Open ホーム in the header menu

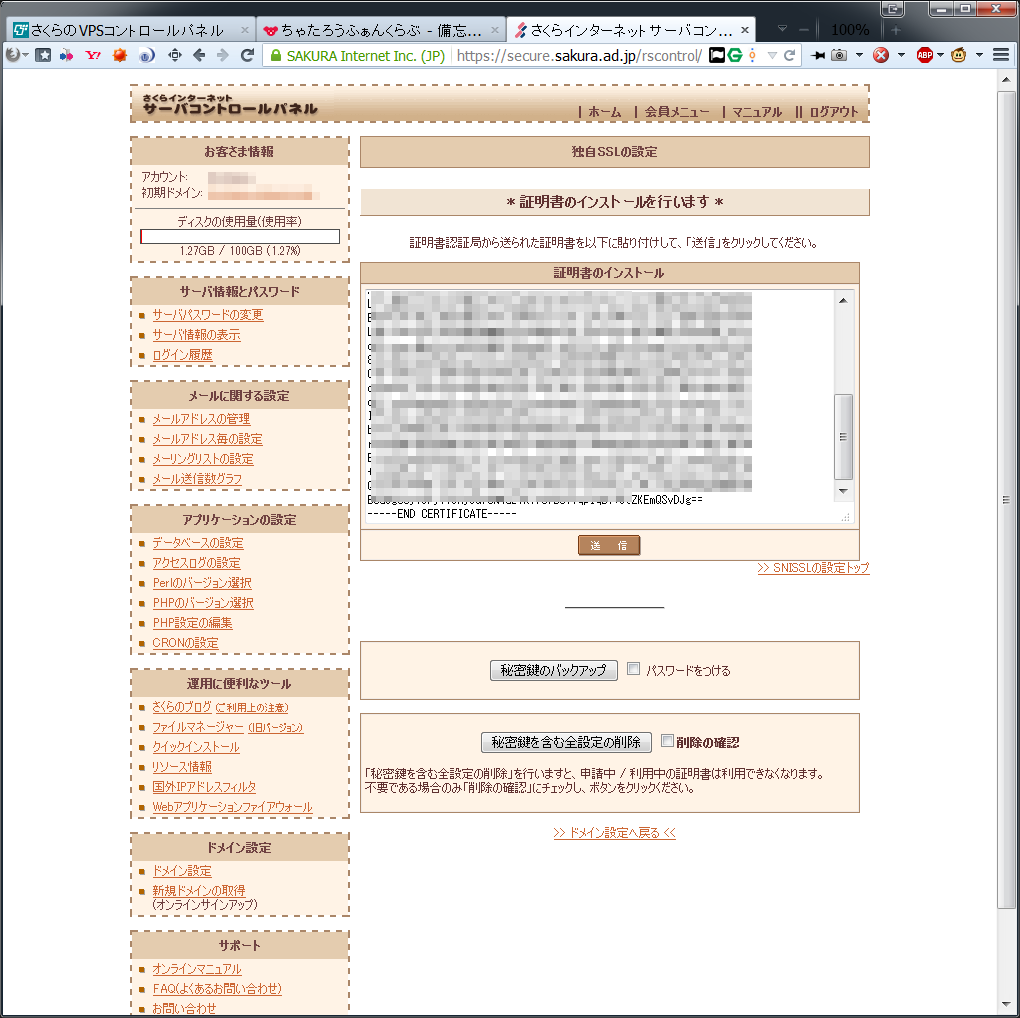(605, 112)
